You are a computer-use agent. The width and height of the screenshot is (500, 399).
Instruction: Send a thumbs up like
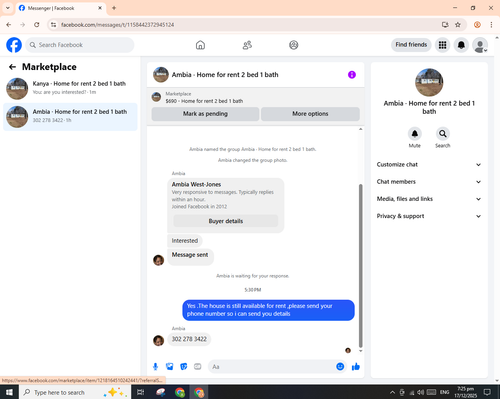pos(356,367)
